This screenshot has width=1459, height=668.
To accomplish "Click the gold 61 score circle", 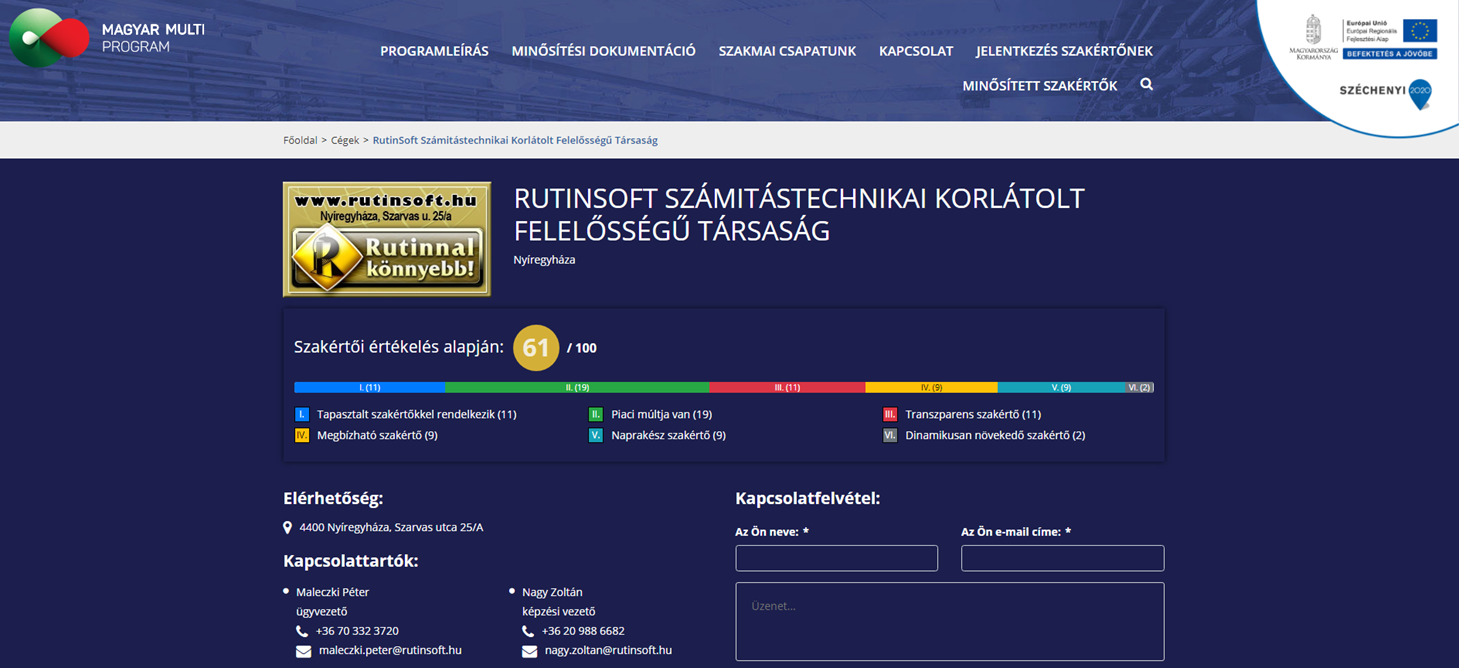I will click(536, 348).
